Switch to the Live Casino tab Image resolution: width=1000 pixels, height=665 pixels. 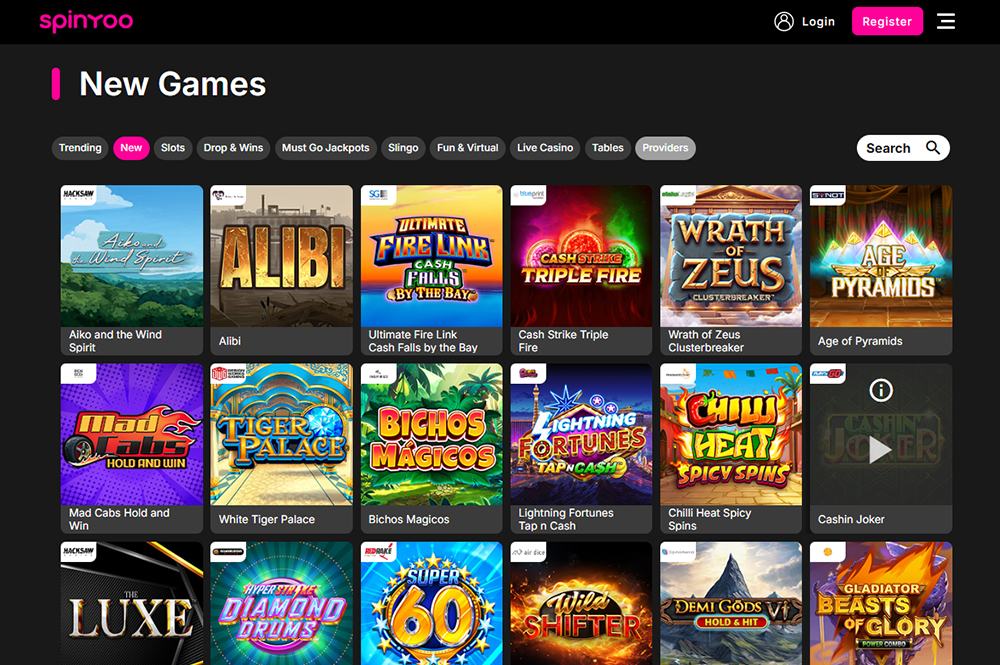click(545, 148)
